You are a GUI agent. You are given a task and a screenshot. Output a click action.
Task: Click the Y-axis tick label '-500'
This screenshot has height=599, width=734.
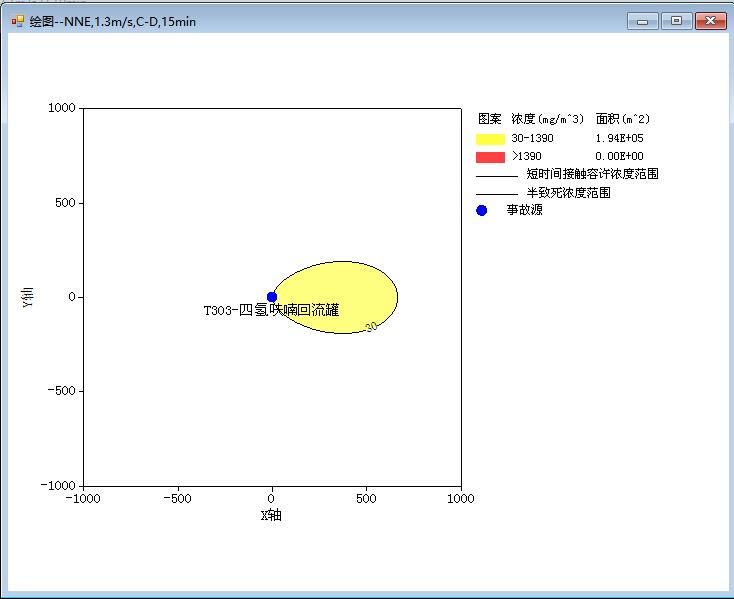(61, 391)
